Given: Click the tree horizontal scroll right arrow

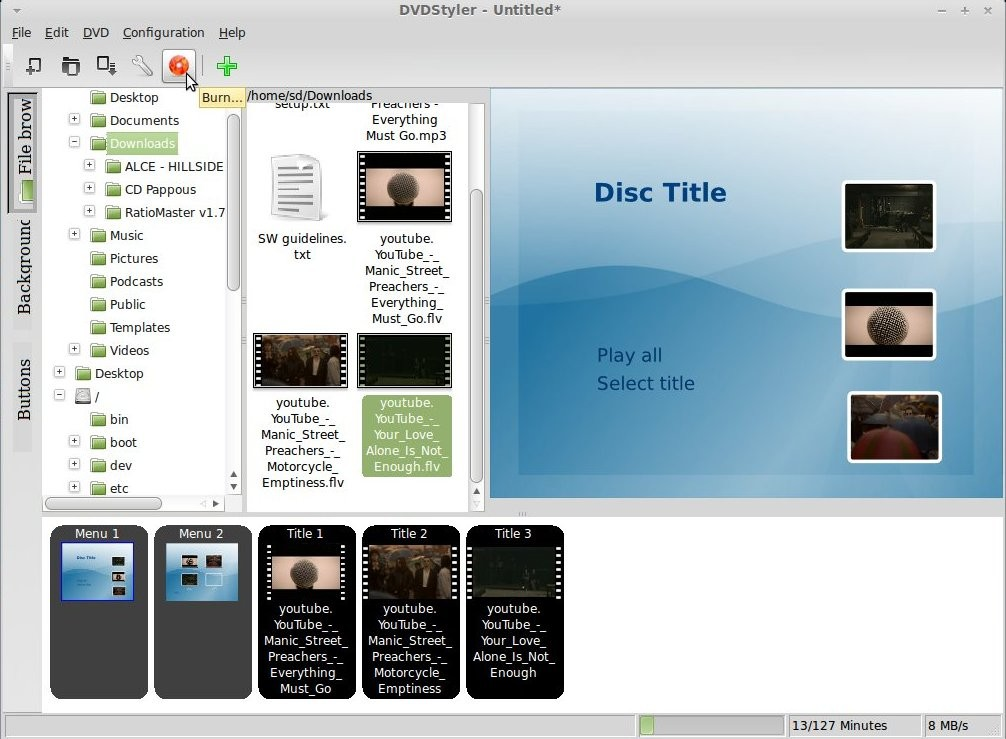Looking at the screenshot, I should coord(216,504).
